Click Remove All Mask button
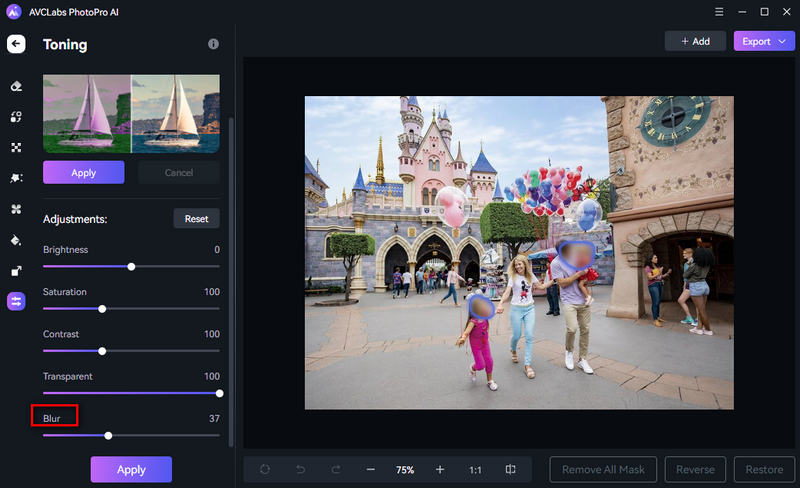800x488 pixels. [x=603, y=469]
